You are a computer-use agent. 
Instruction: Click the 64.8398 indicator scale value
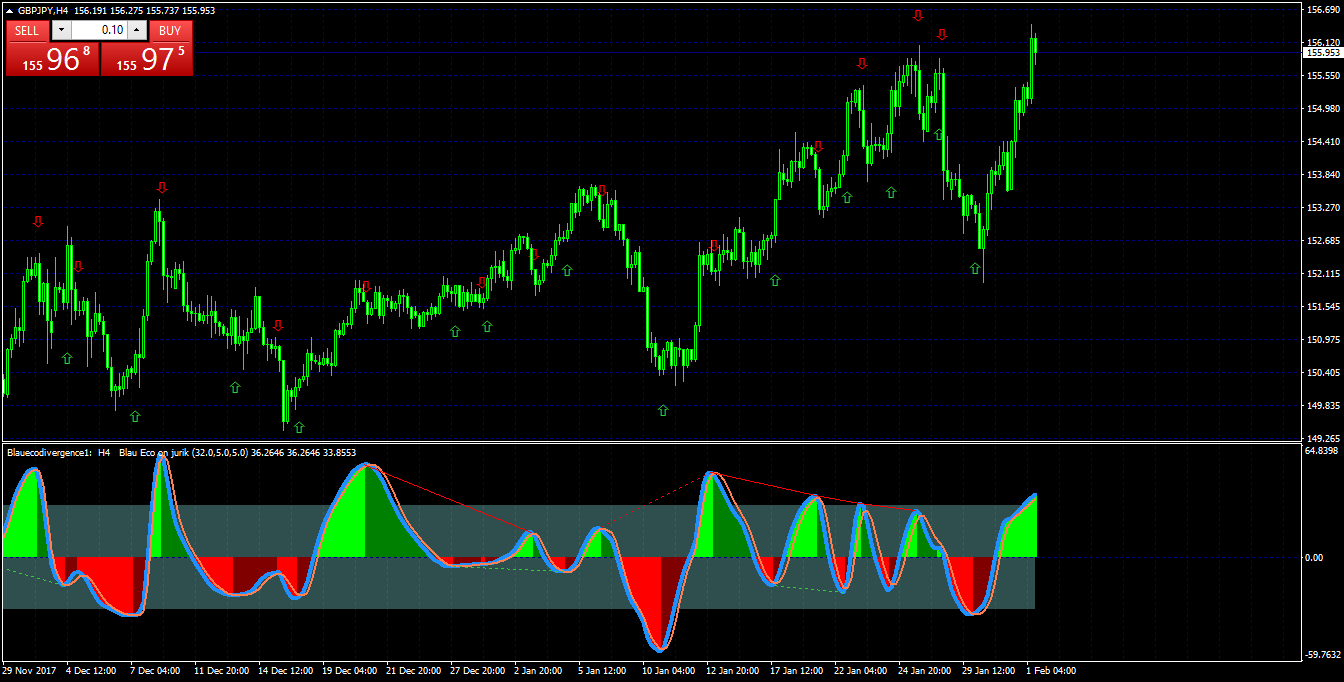click(x=1322, y=451)
